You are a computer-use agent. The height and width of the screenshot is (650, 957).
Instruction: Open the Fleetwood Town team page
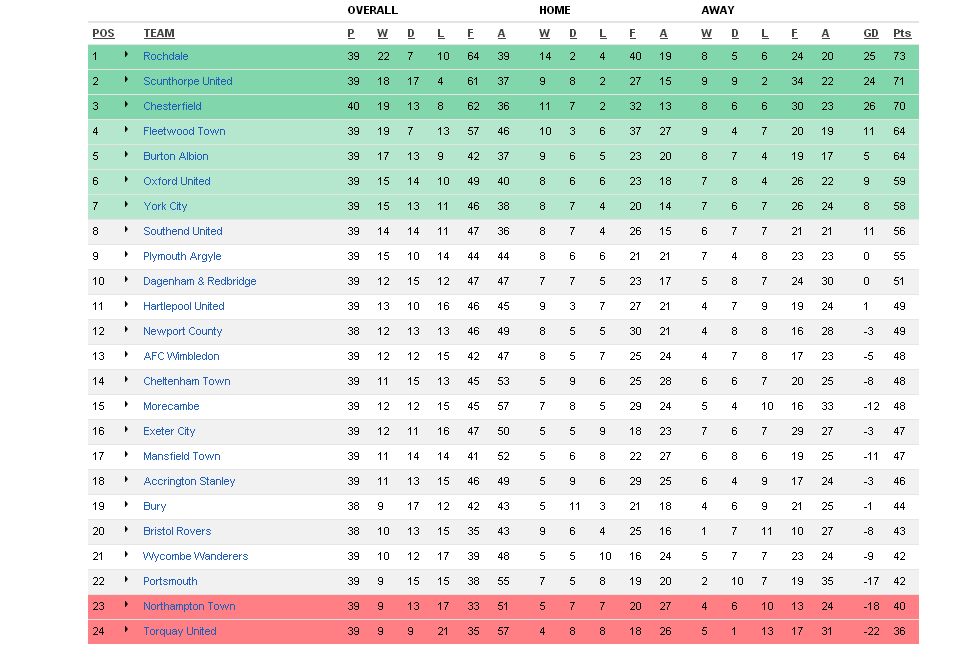pos(184,131)
